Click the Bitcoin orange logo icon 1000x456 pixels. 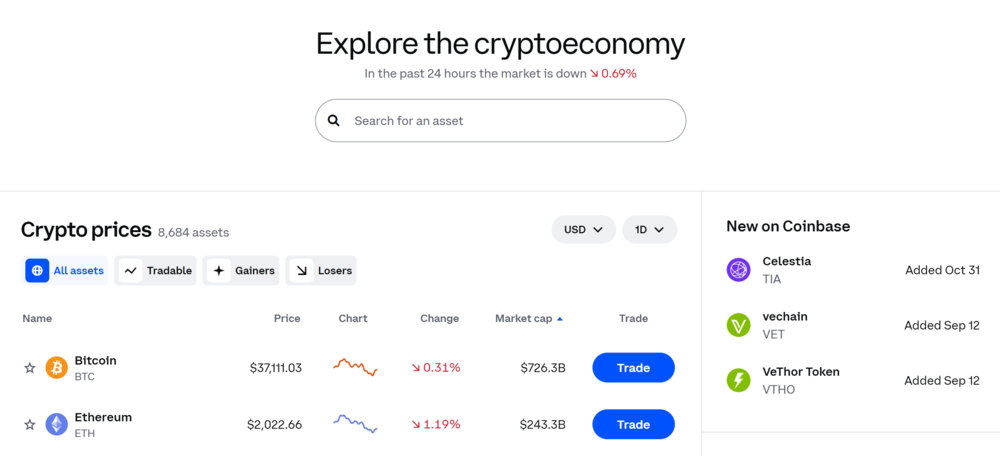point(56,368)
